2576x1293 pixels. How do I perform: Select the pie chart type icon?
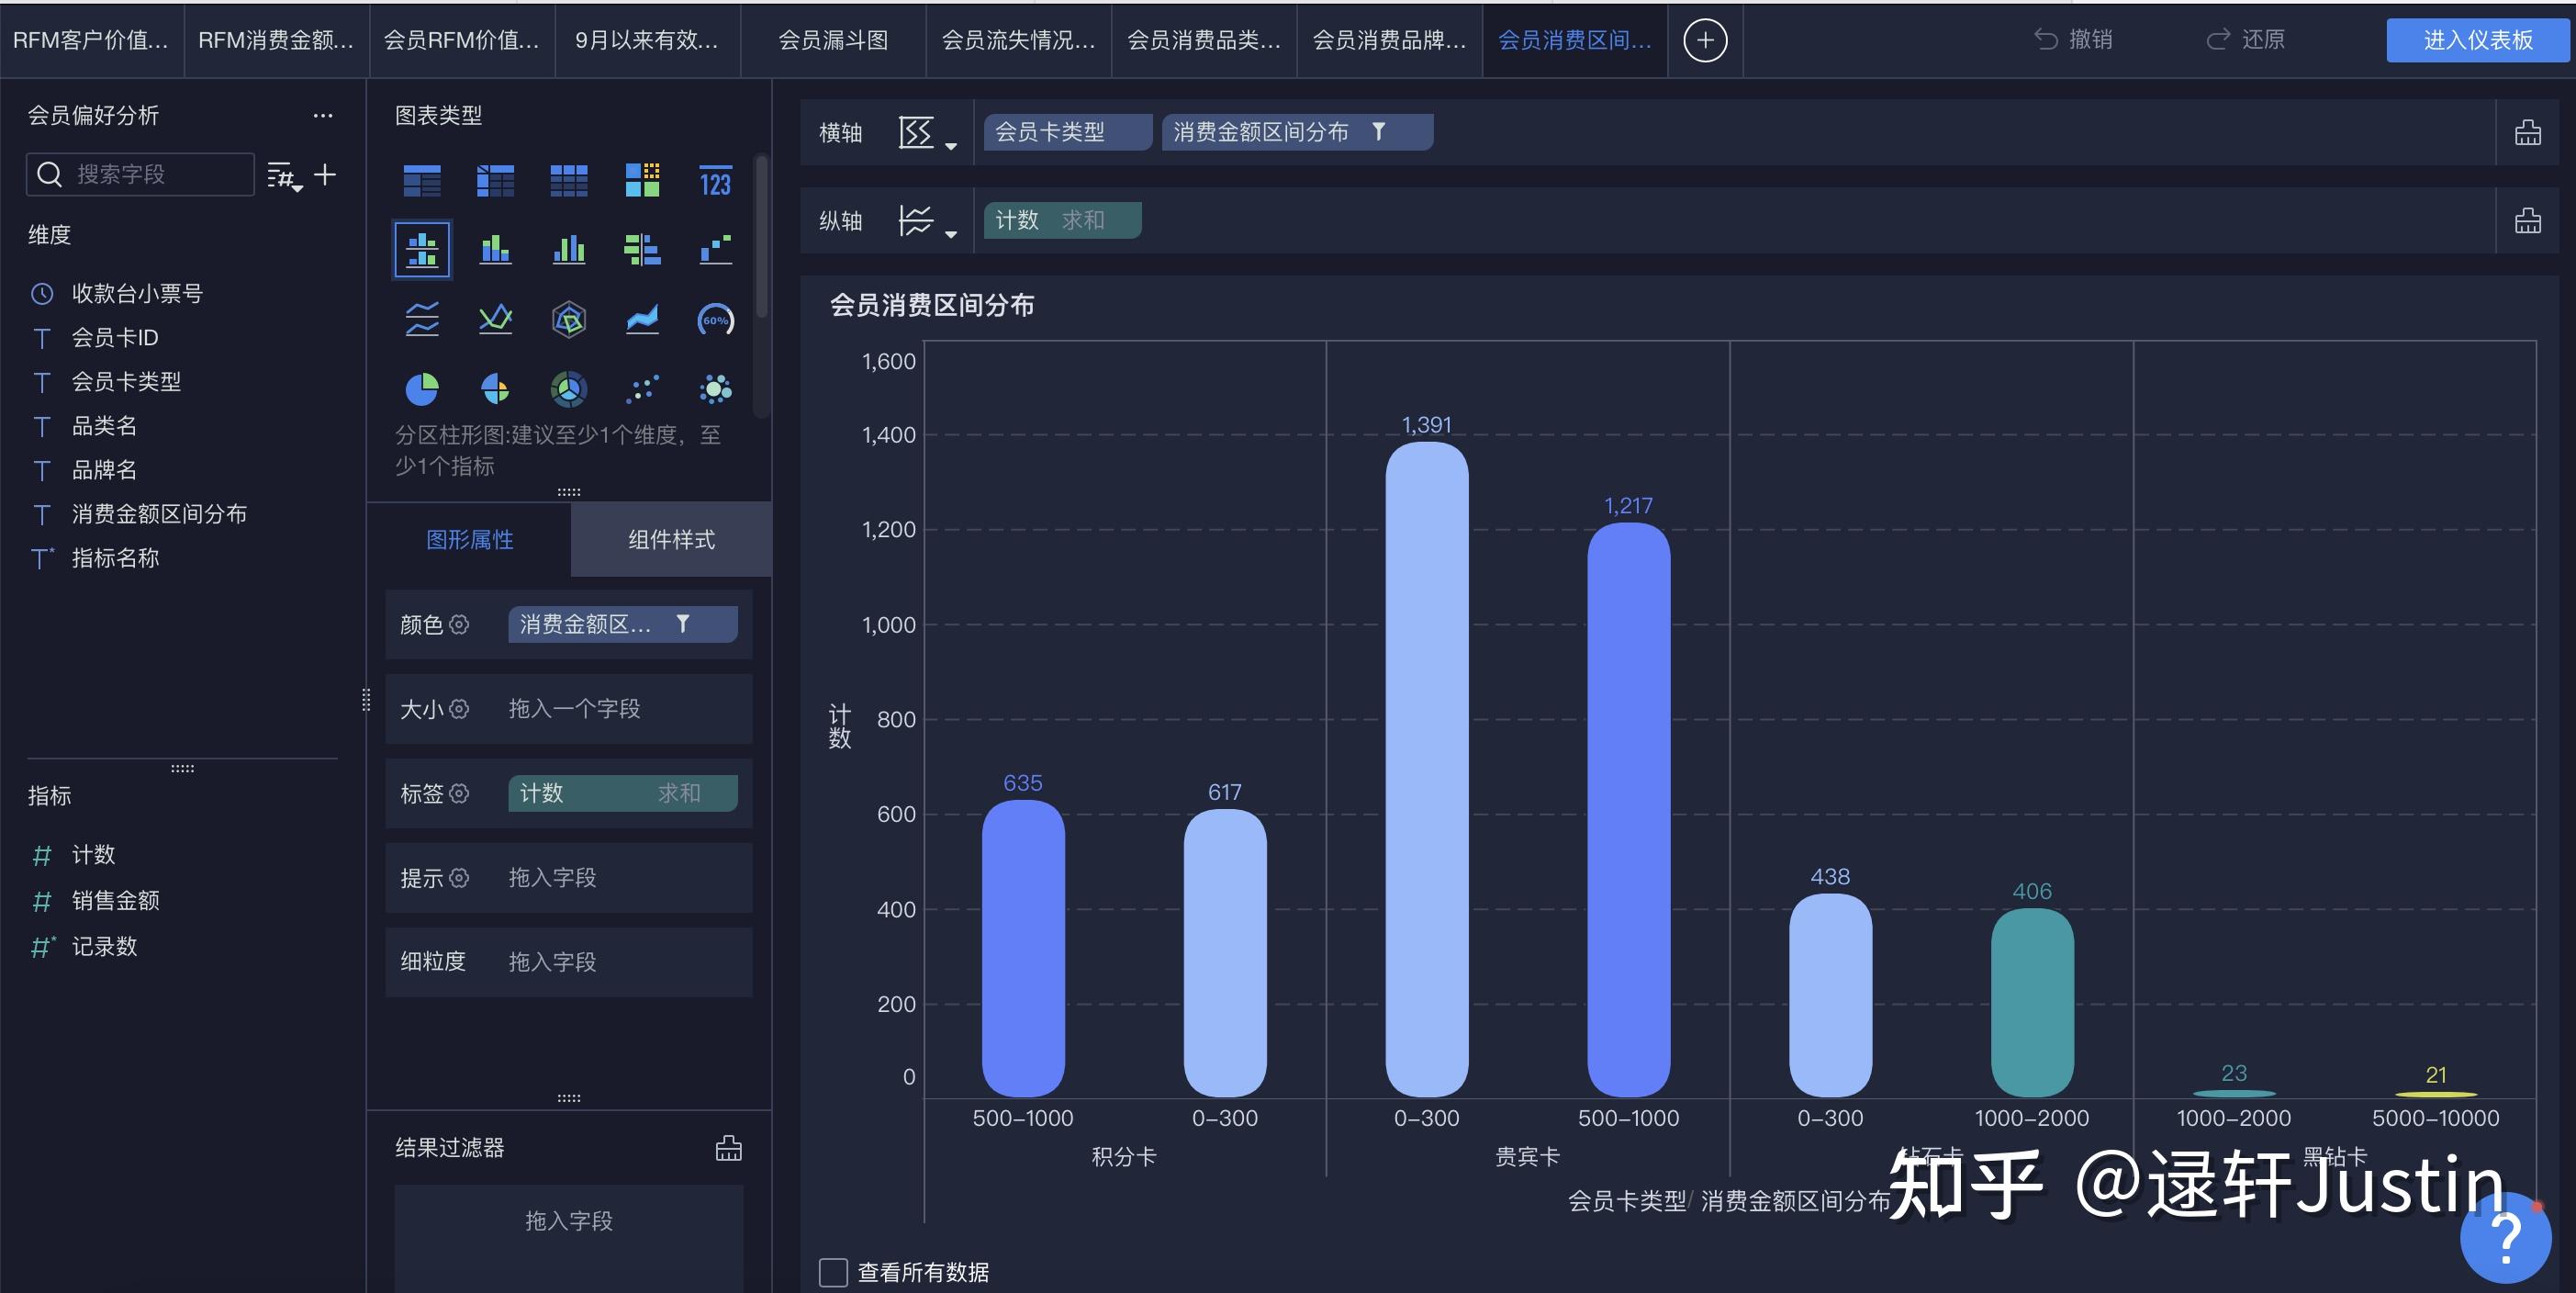pyautogui.click(x=422, y=389)
